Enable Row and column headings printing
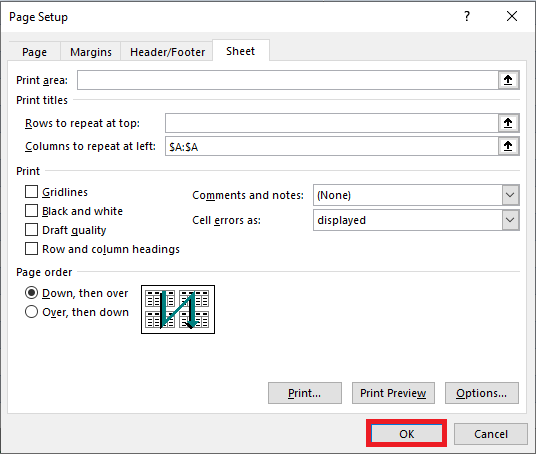This screenshot has height=454, width=536. click(31, 249)
